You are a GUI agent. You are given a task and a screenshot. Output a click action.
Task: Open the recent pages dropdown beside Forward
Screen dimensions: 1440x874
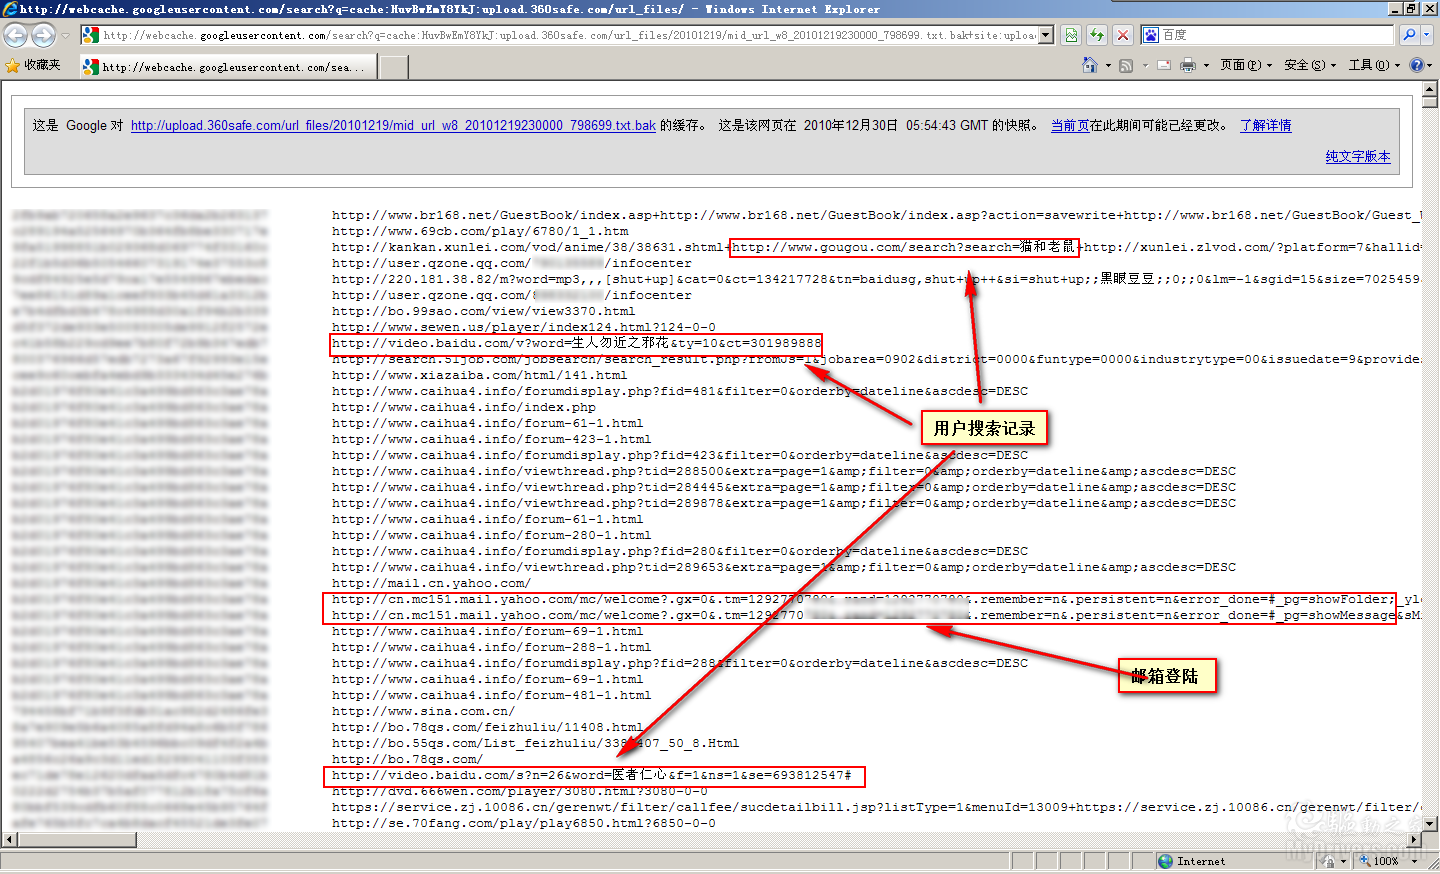click(x=66, y=35)
